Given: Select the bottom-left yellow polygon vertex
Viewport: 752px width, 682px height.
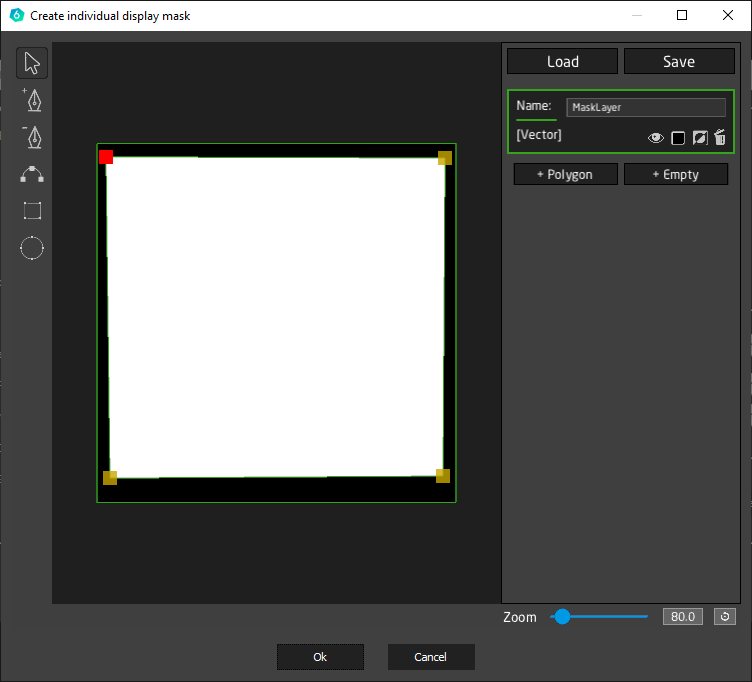Looking at the screenshot, I should pos(110,478).
